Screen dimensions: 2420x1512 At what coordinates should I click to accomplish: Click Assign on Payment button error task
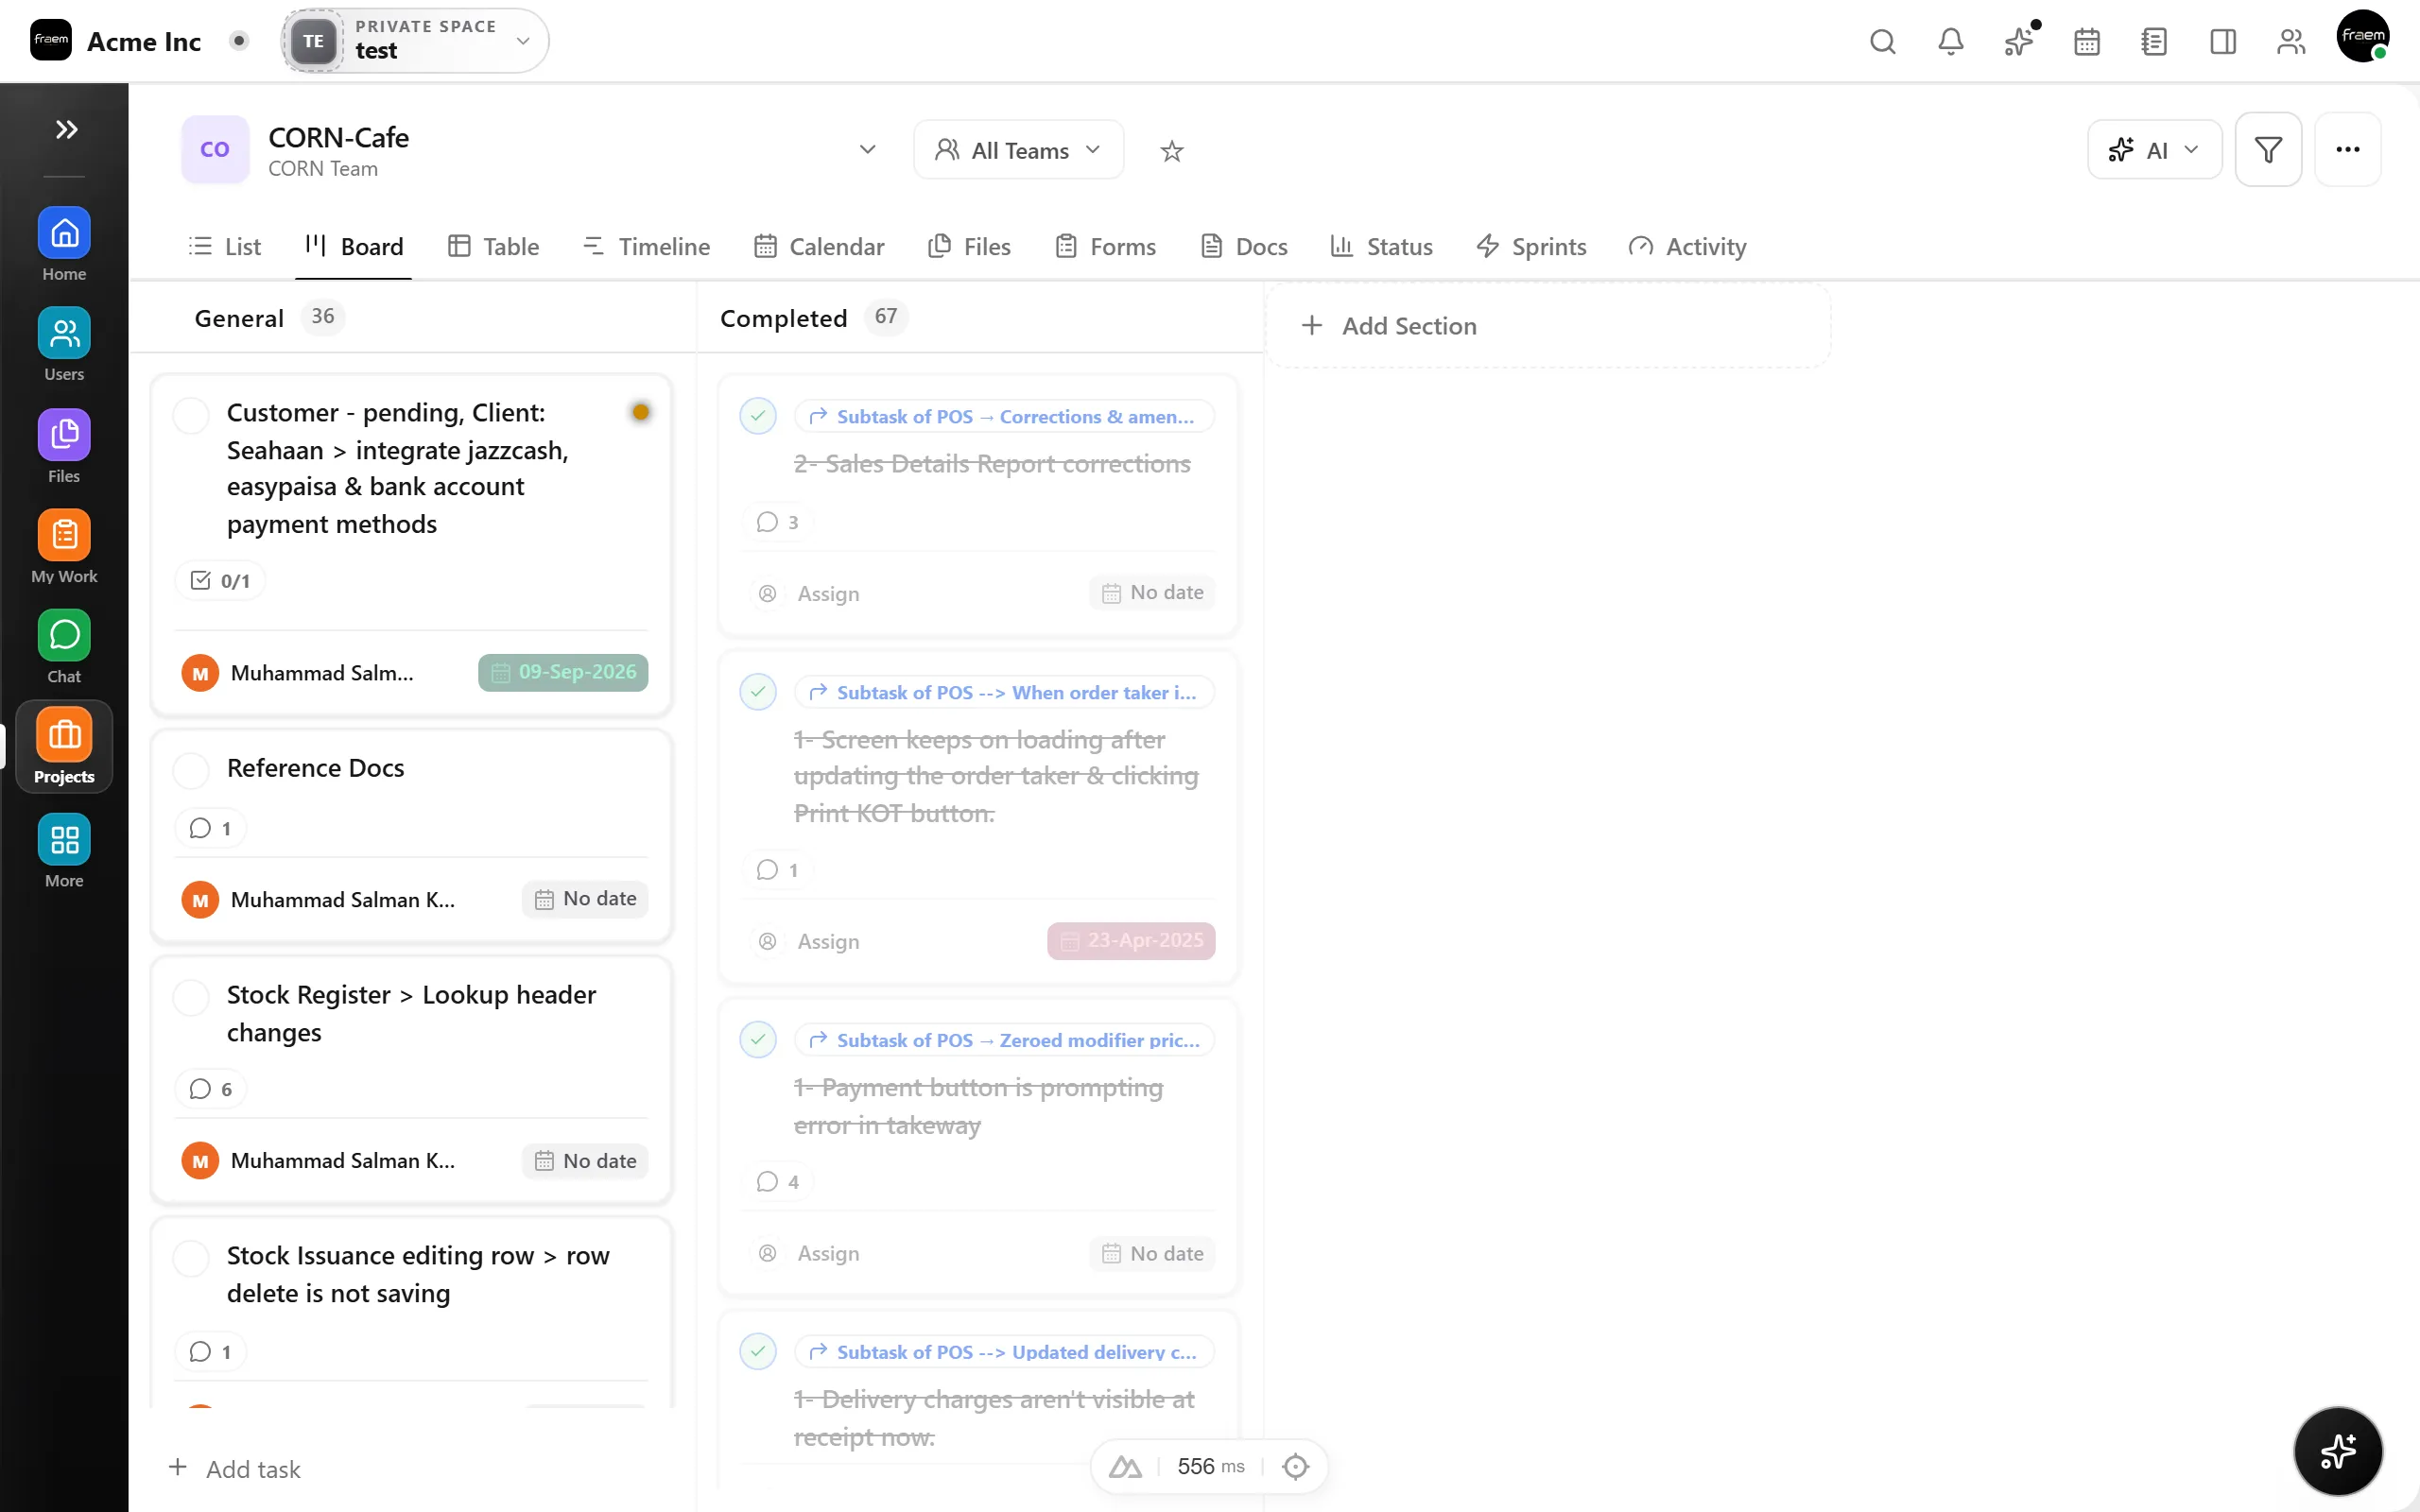tap(808, 1253)
